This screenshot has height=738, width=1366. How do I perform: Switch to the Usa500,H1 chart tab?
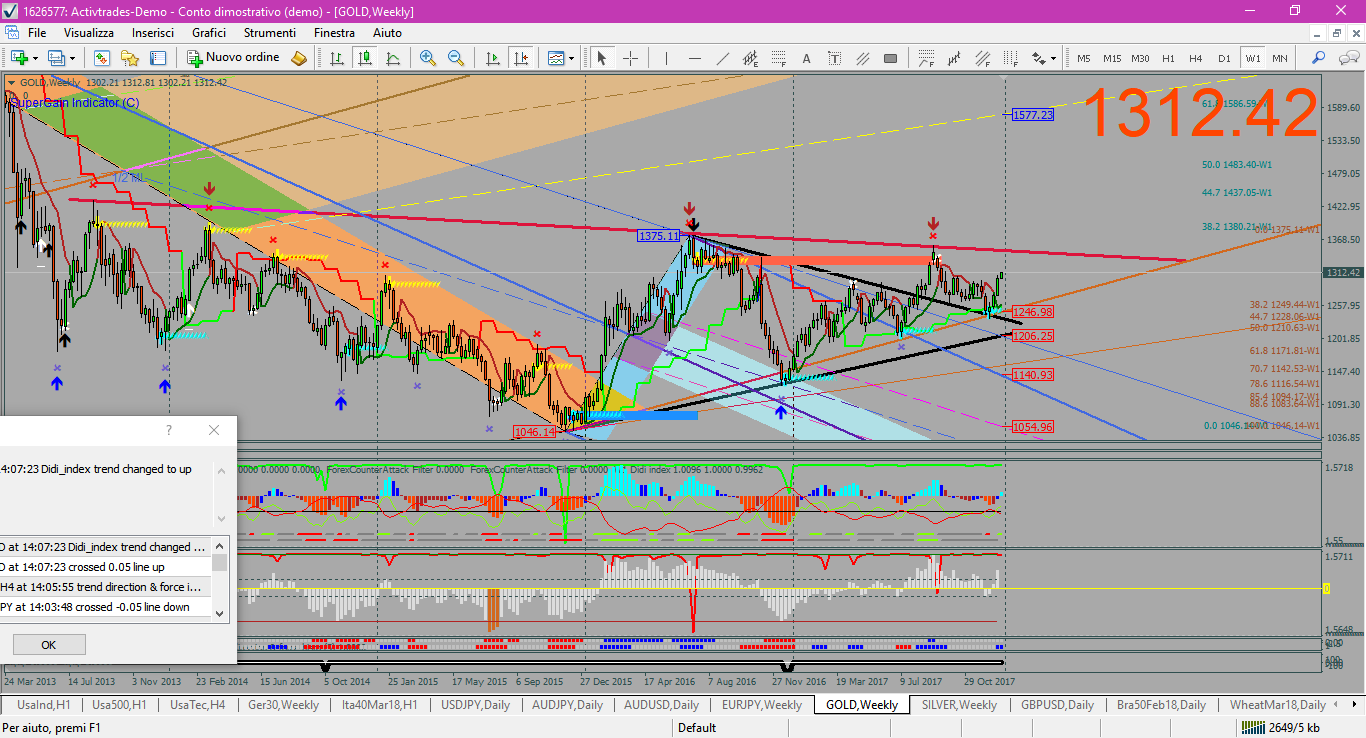(119, 705)
